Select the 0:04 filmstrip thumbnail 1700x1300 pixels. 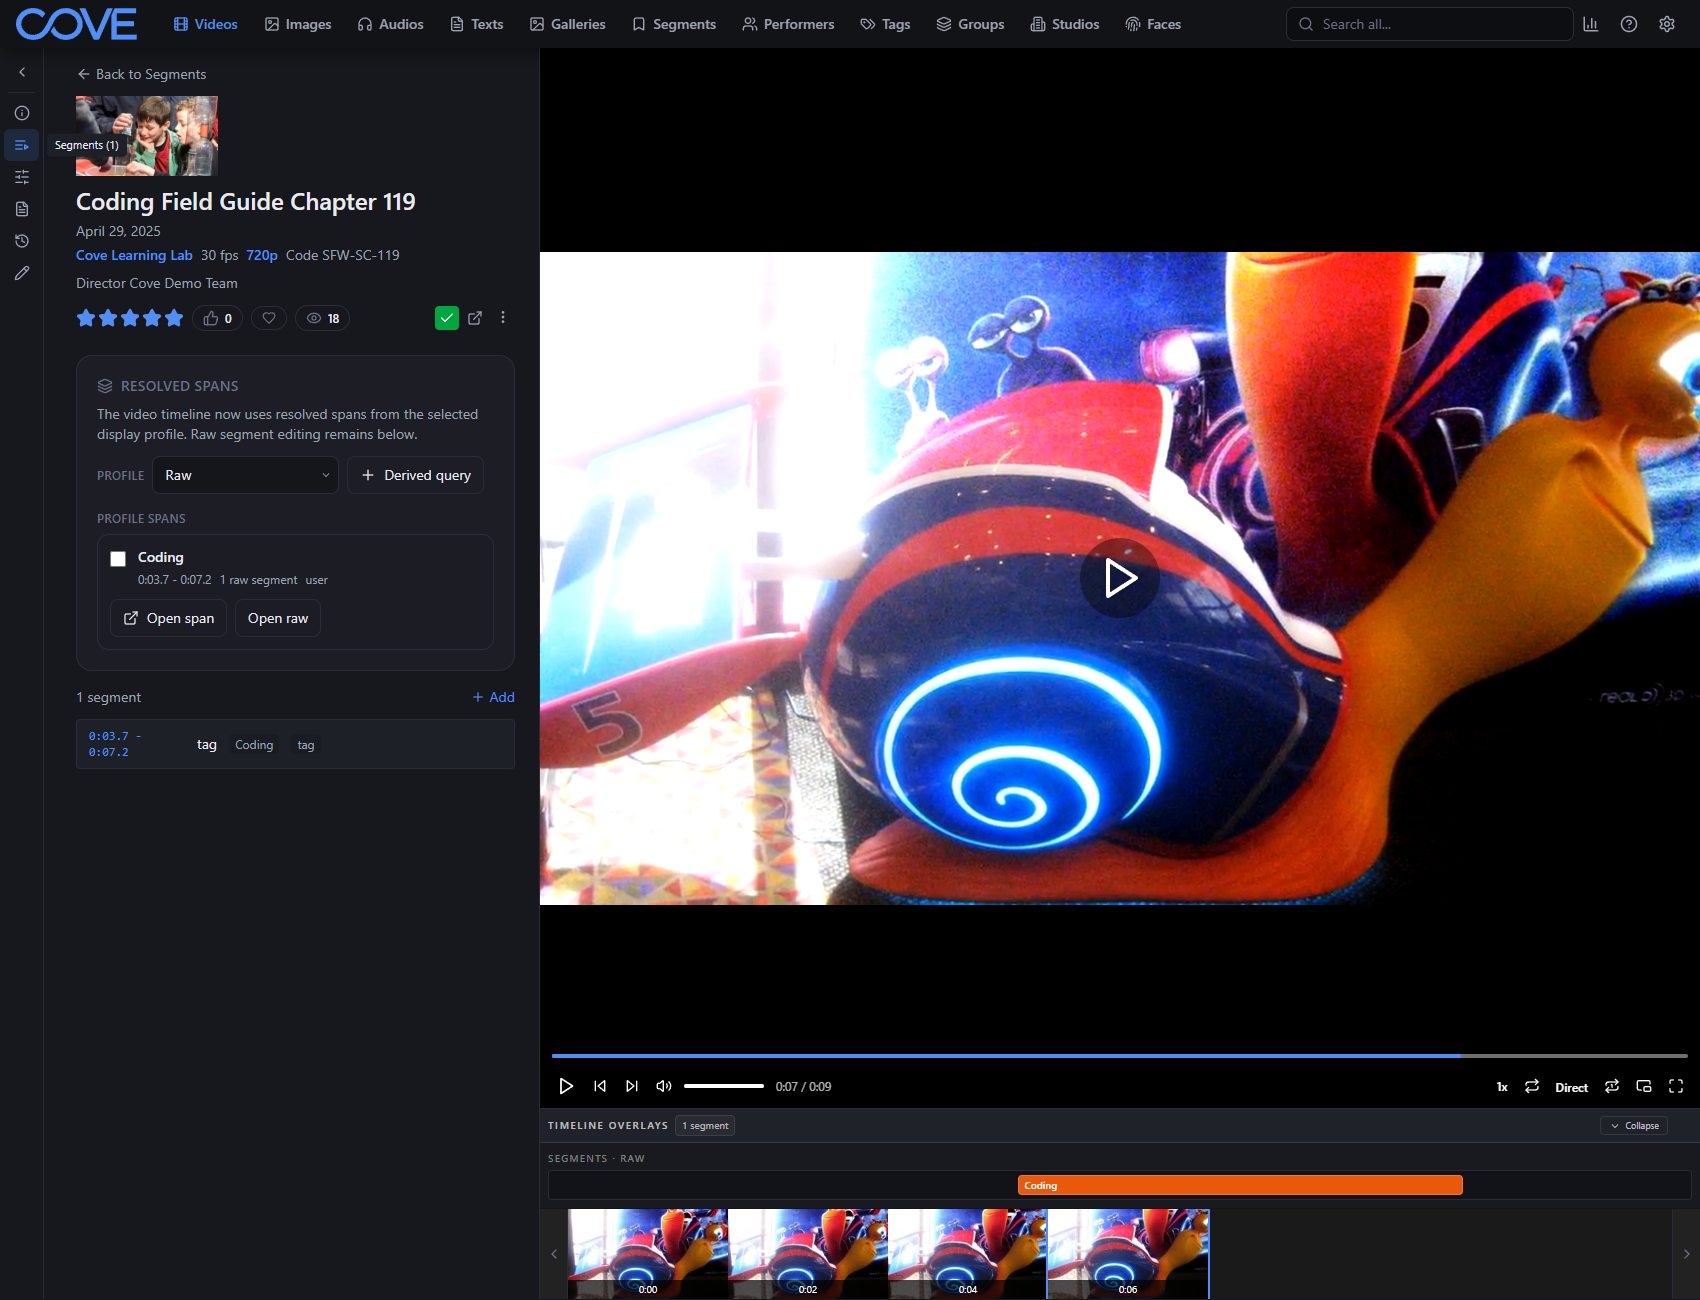click(x=968, y=1254)
